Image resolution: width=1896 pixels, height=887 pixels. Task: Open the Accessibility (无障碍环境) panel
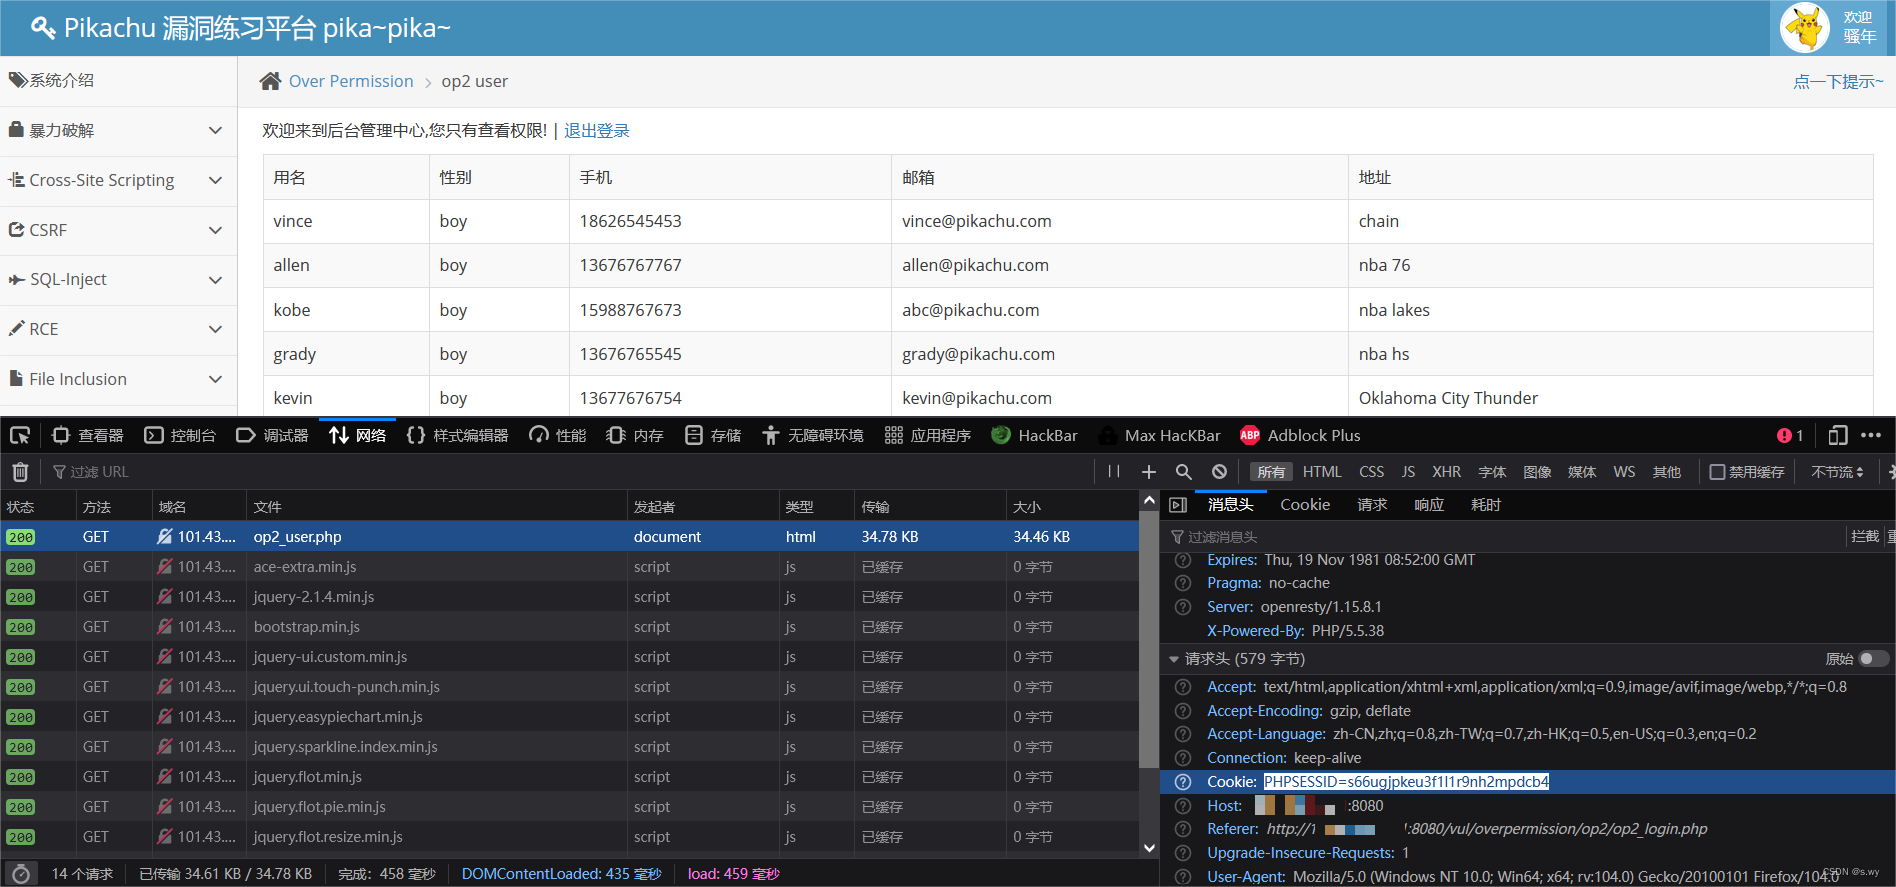813,435
